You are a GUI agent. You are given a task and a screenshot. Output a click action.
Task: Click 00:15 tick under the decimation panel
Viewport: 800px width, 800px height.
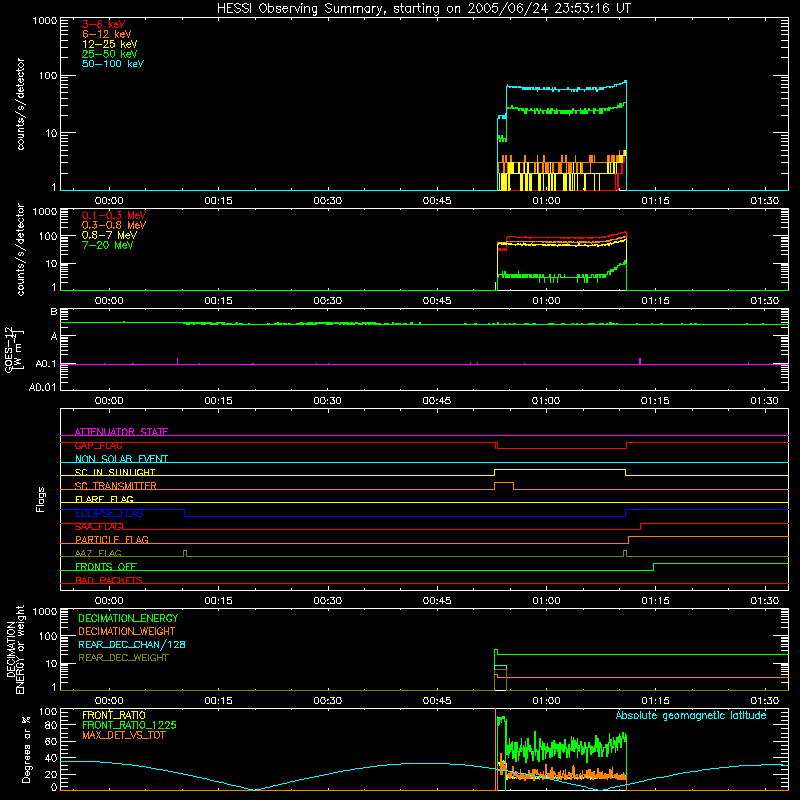pyautogui.click(x=218, y=701)
